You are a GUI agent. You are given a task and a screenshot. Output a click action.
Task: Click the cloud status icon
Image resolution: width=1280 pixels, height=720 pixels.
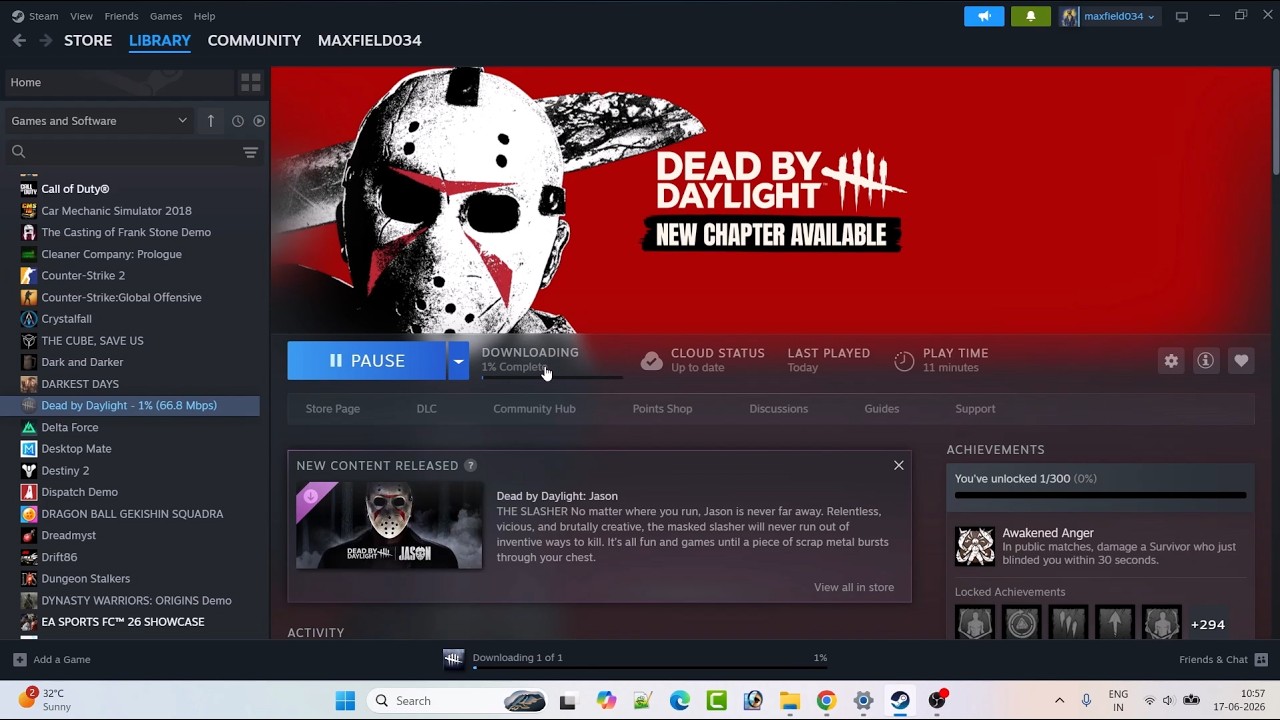651,361
